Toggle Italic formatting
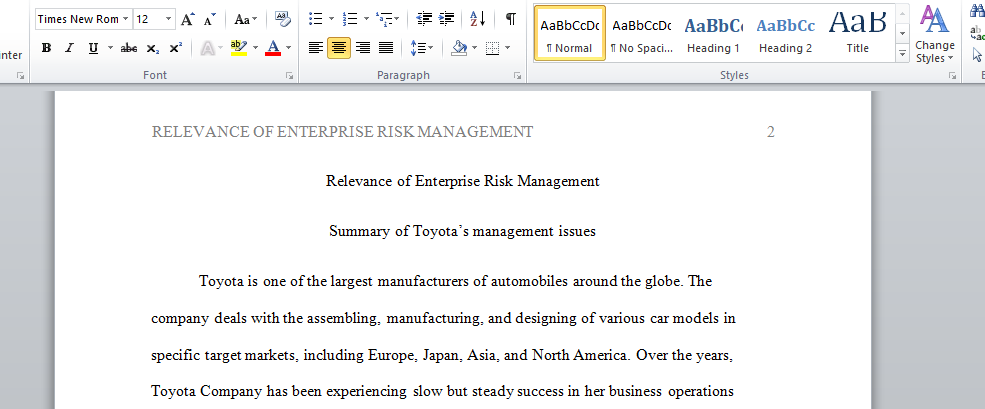This screenshot has width=985, height=409. [69, 48]
